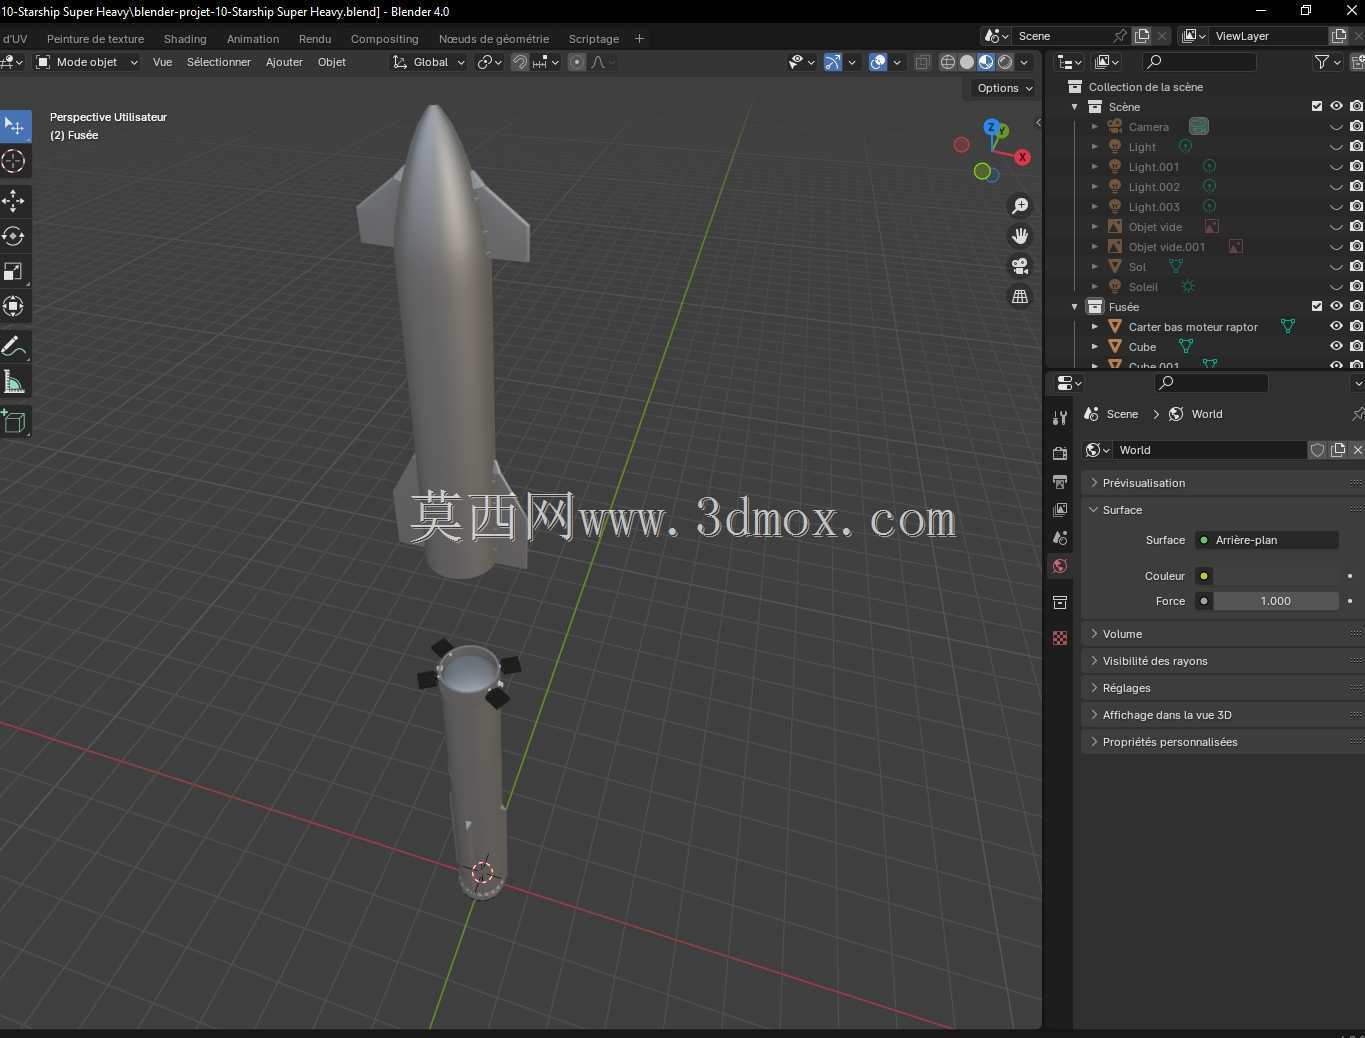
Task: Duplicate the World datablock with copy icon
Action: 1337,450
